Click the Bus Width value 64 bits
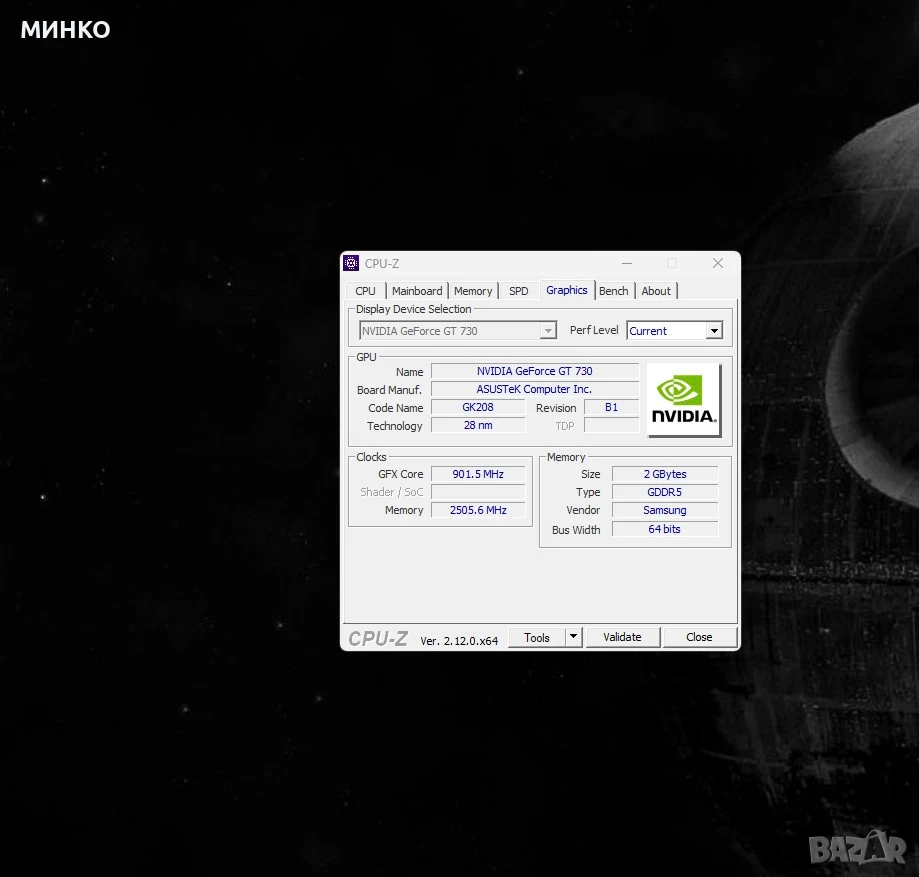This screenshot has height=877, width=919. [x=665, y=529]
